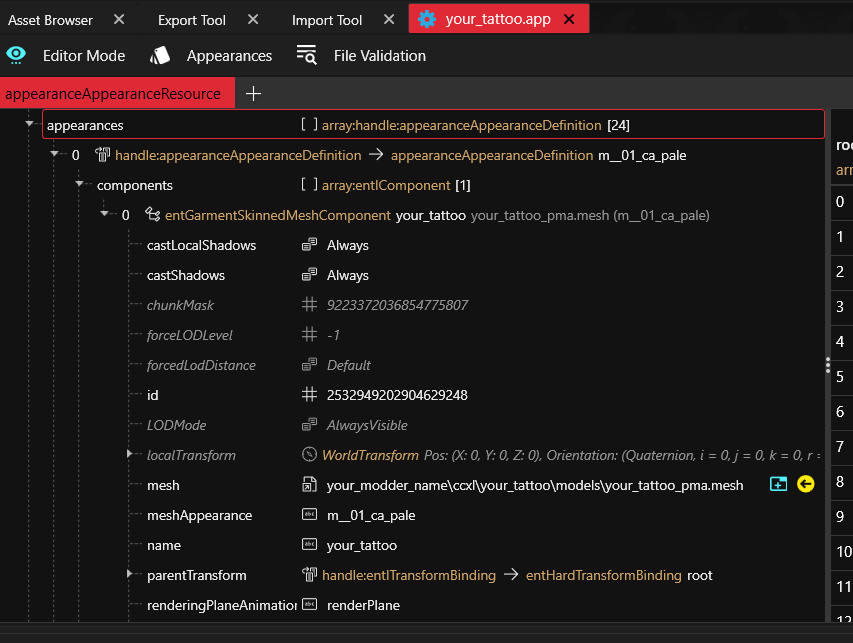Switch to the Asset Browser tab
Image resolution: width=853 pixels, height=643 pixels.
tap(51, 19)
